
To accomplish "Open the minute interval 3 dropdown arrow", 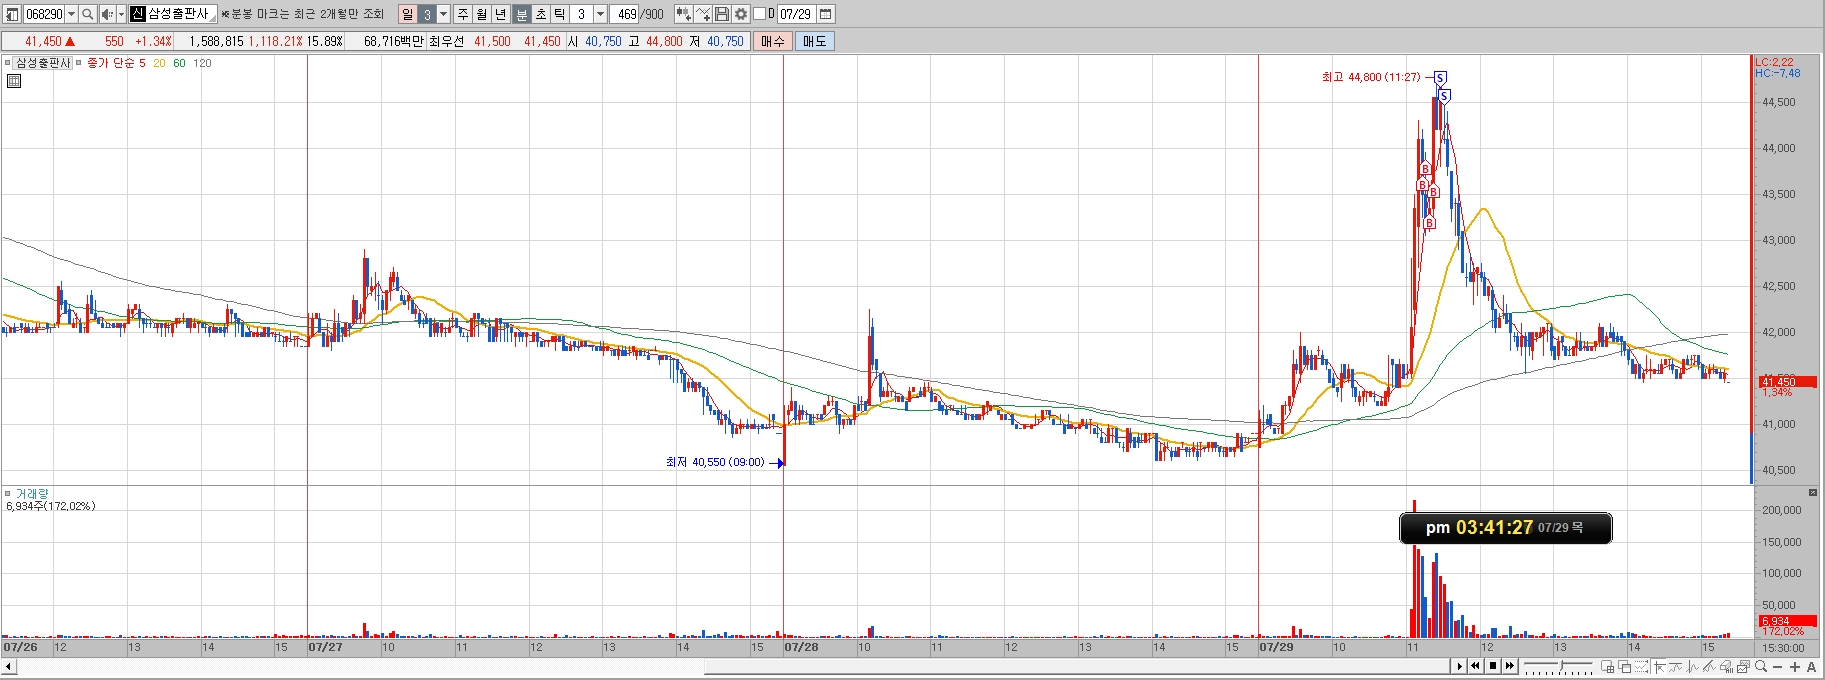I will coord(600,14).
